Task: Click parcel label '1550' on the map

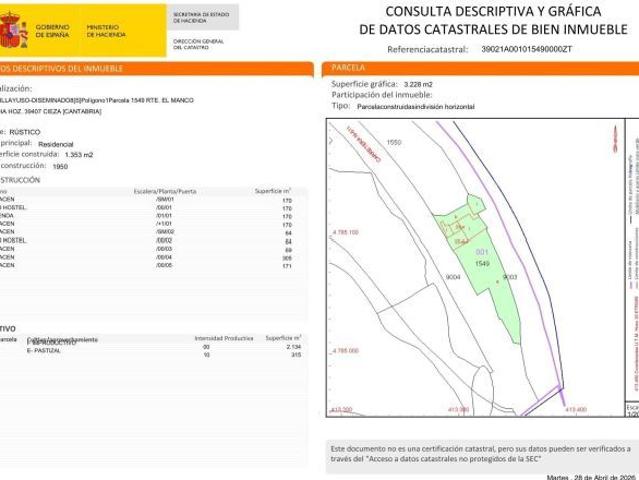Action: 394,142
